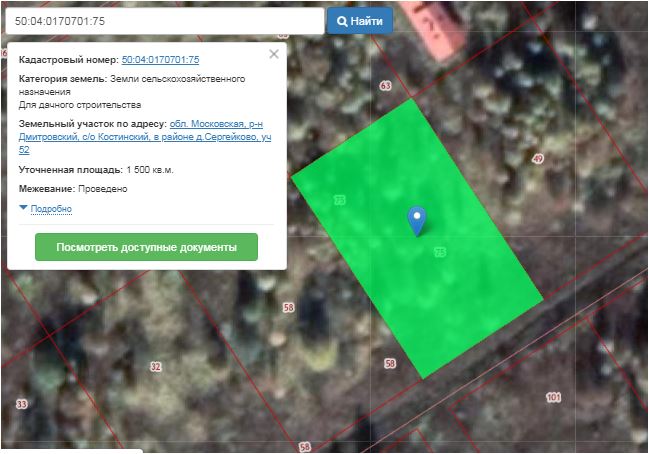Image resolution: width=649 pixels, height=454 pixels.
Task: Click the blue map pin marker
Action: click(418, 220)
